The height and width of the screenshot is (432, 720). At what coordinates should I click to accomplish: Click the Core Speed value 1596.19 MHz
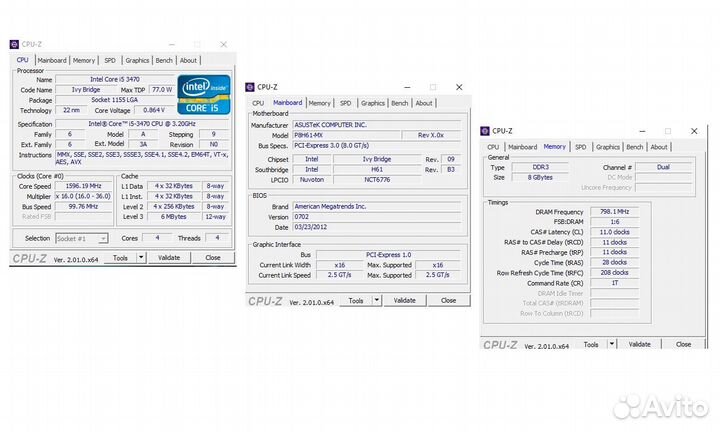[x=84, y=186]
